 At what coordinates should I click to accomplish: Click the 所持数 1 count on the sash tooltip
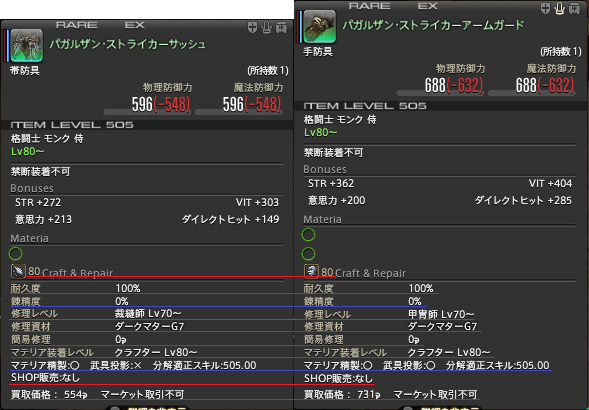(268, 70)
